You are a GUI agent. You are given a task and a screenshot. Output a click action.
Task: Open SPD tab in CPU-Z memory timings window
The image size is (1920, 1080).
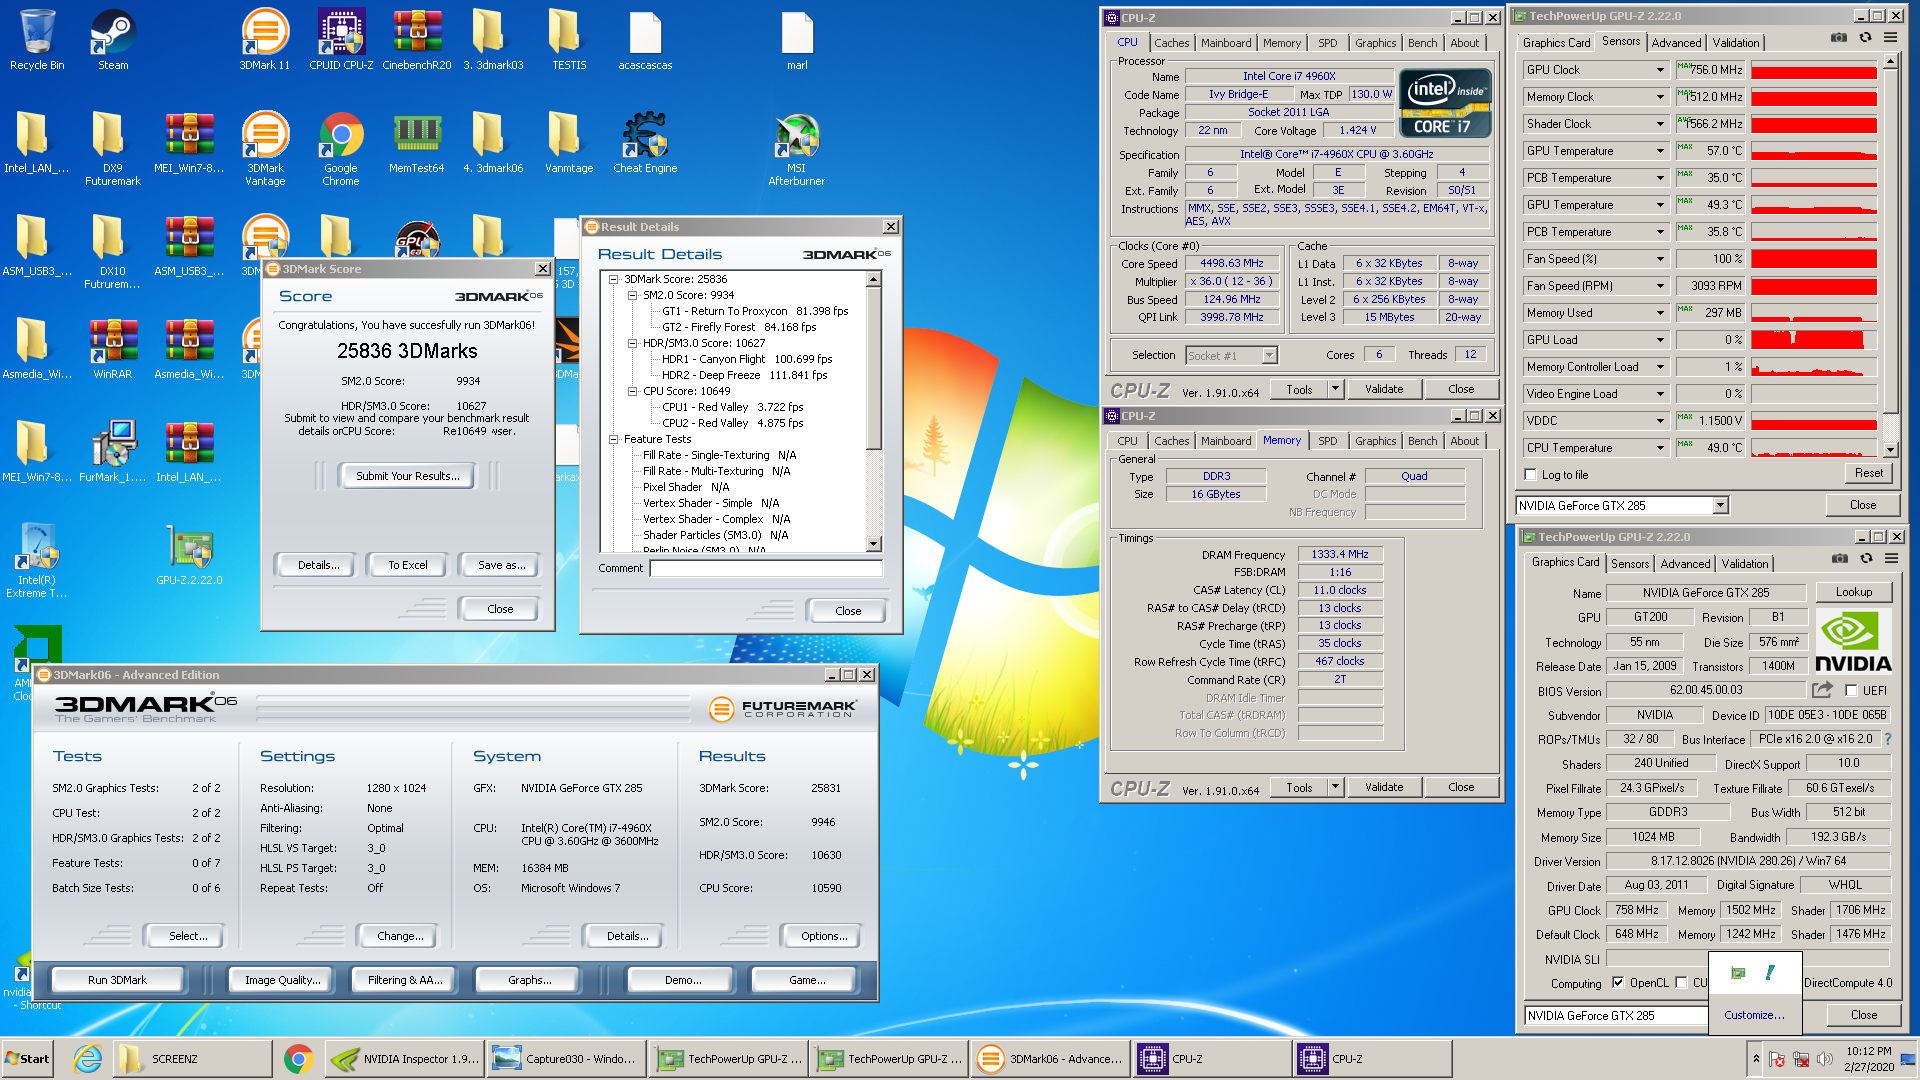click(1327, 441)
